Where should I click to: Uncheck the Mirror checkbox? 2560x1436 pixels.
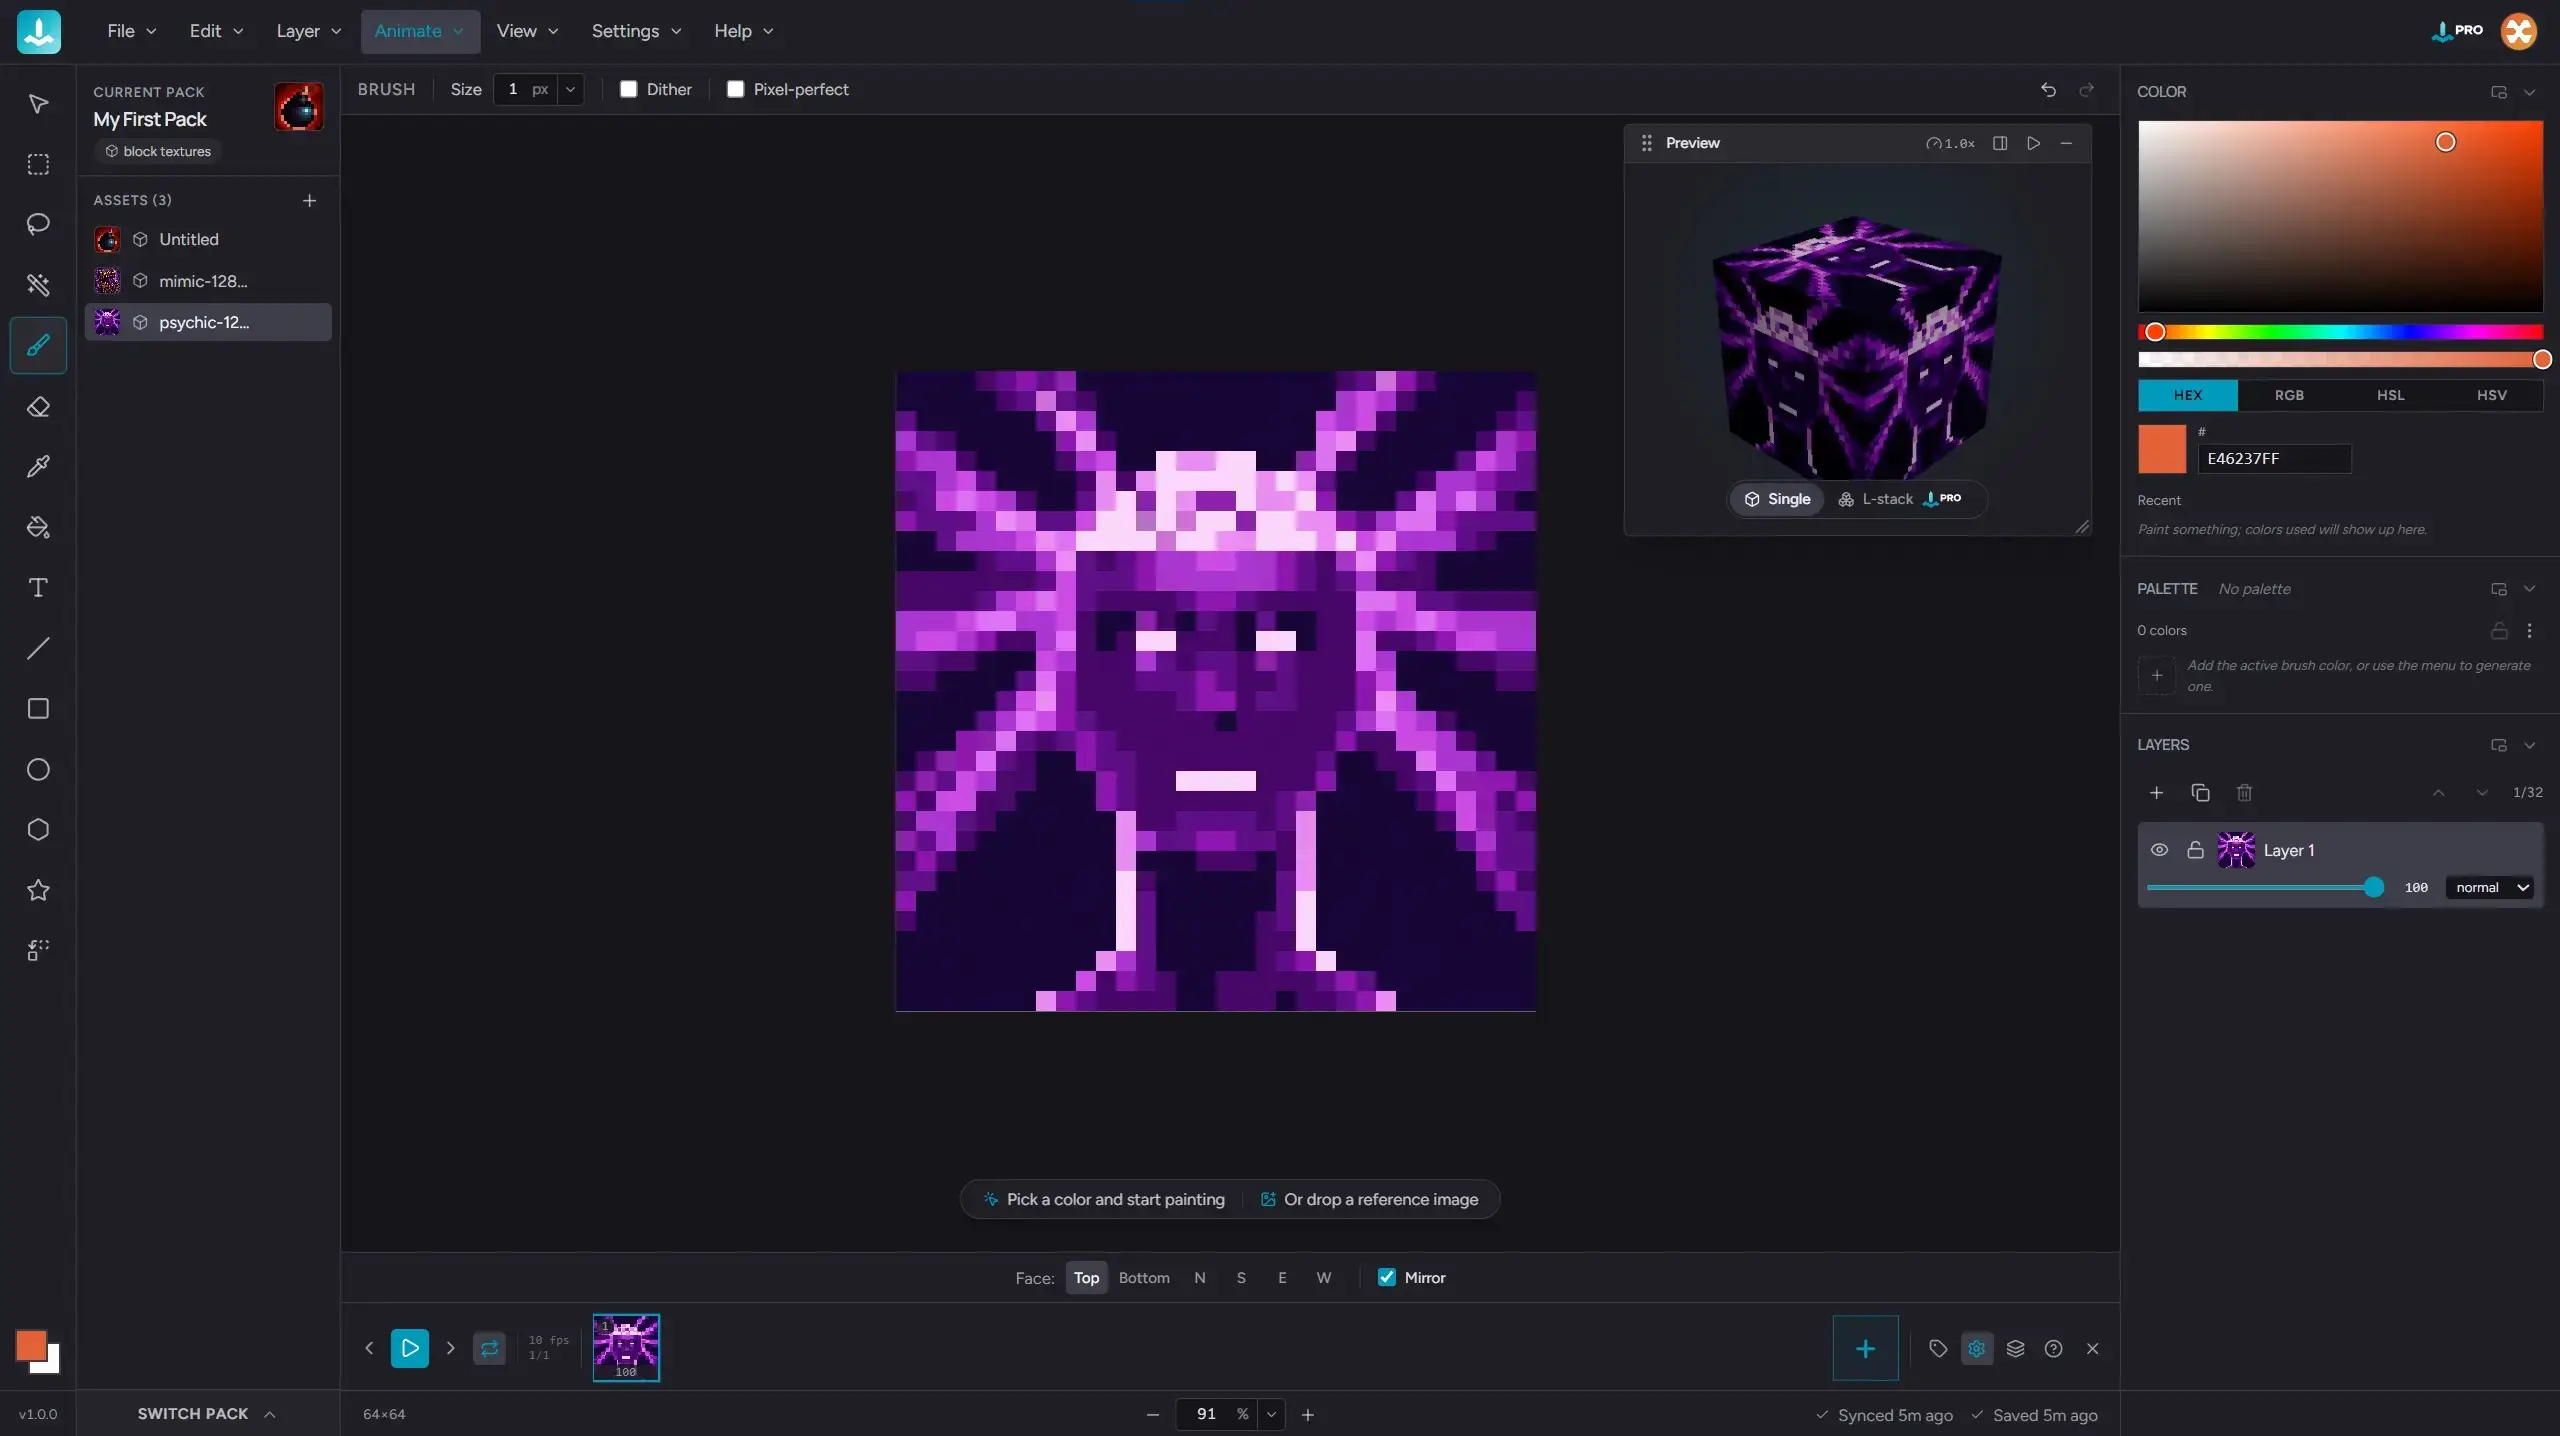[x=1386, y=1277]
